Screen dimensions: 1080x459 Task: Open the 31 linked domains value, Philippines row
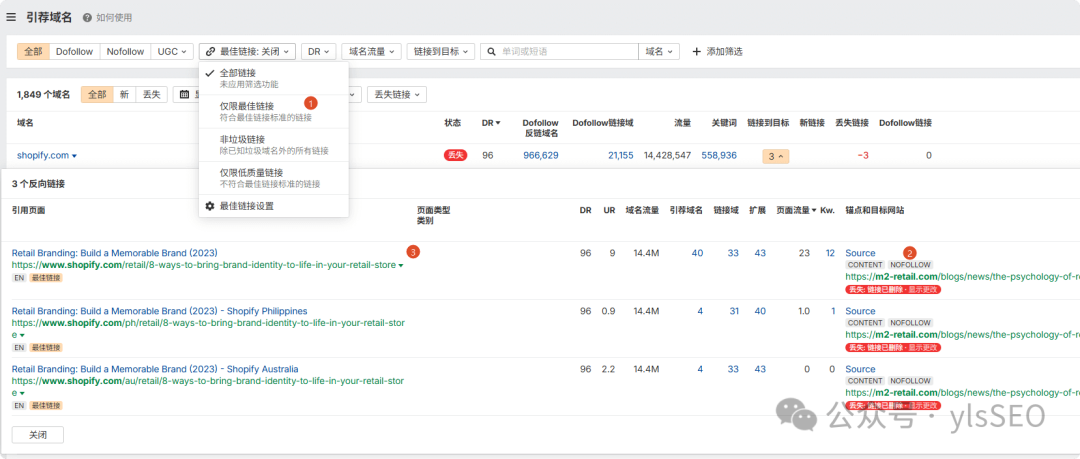(x=734, y=311)
